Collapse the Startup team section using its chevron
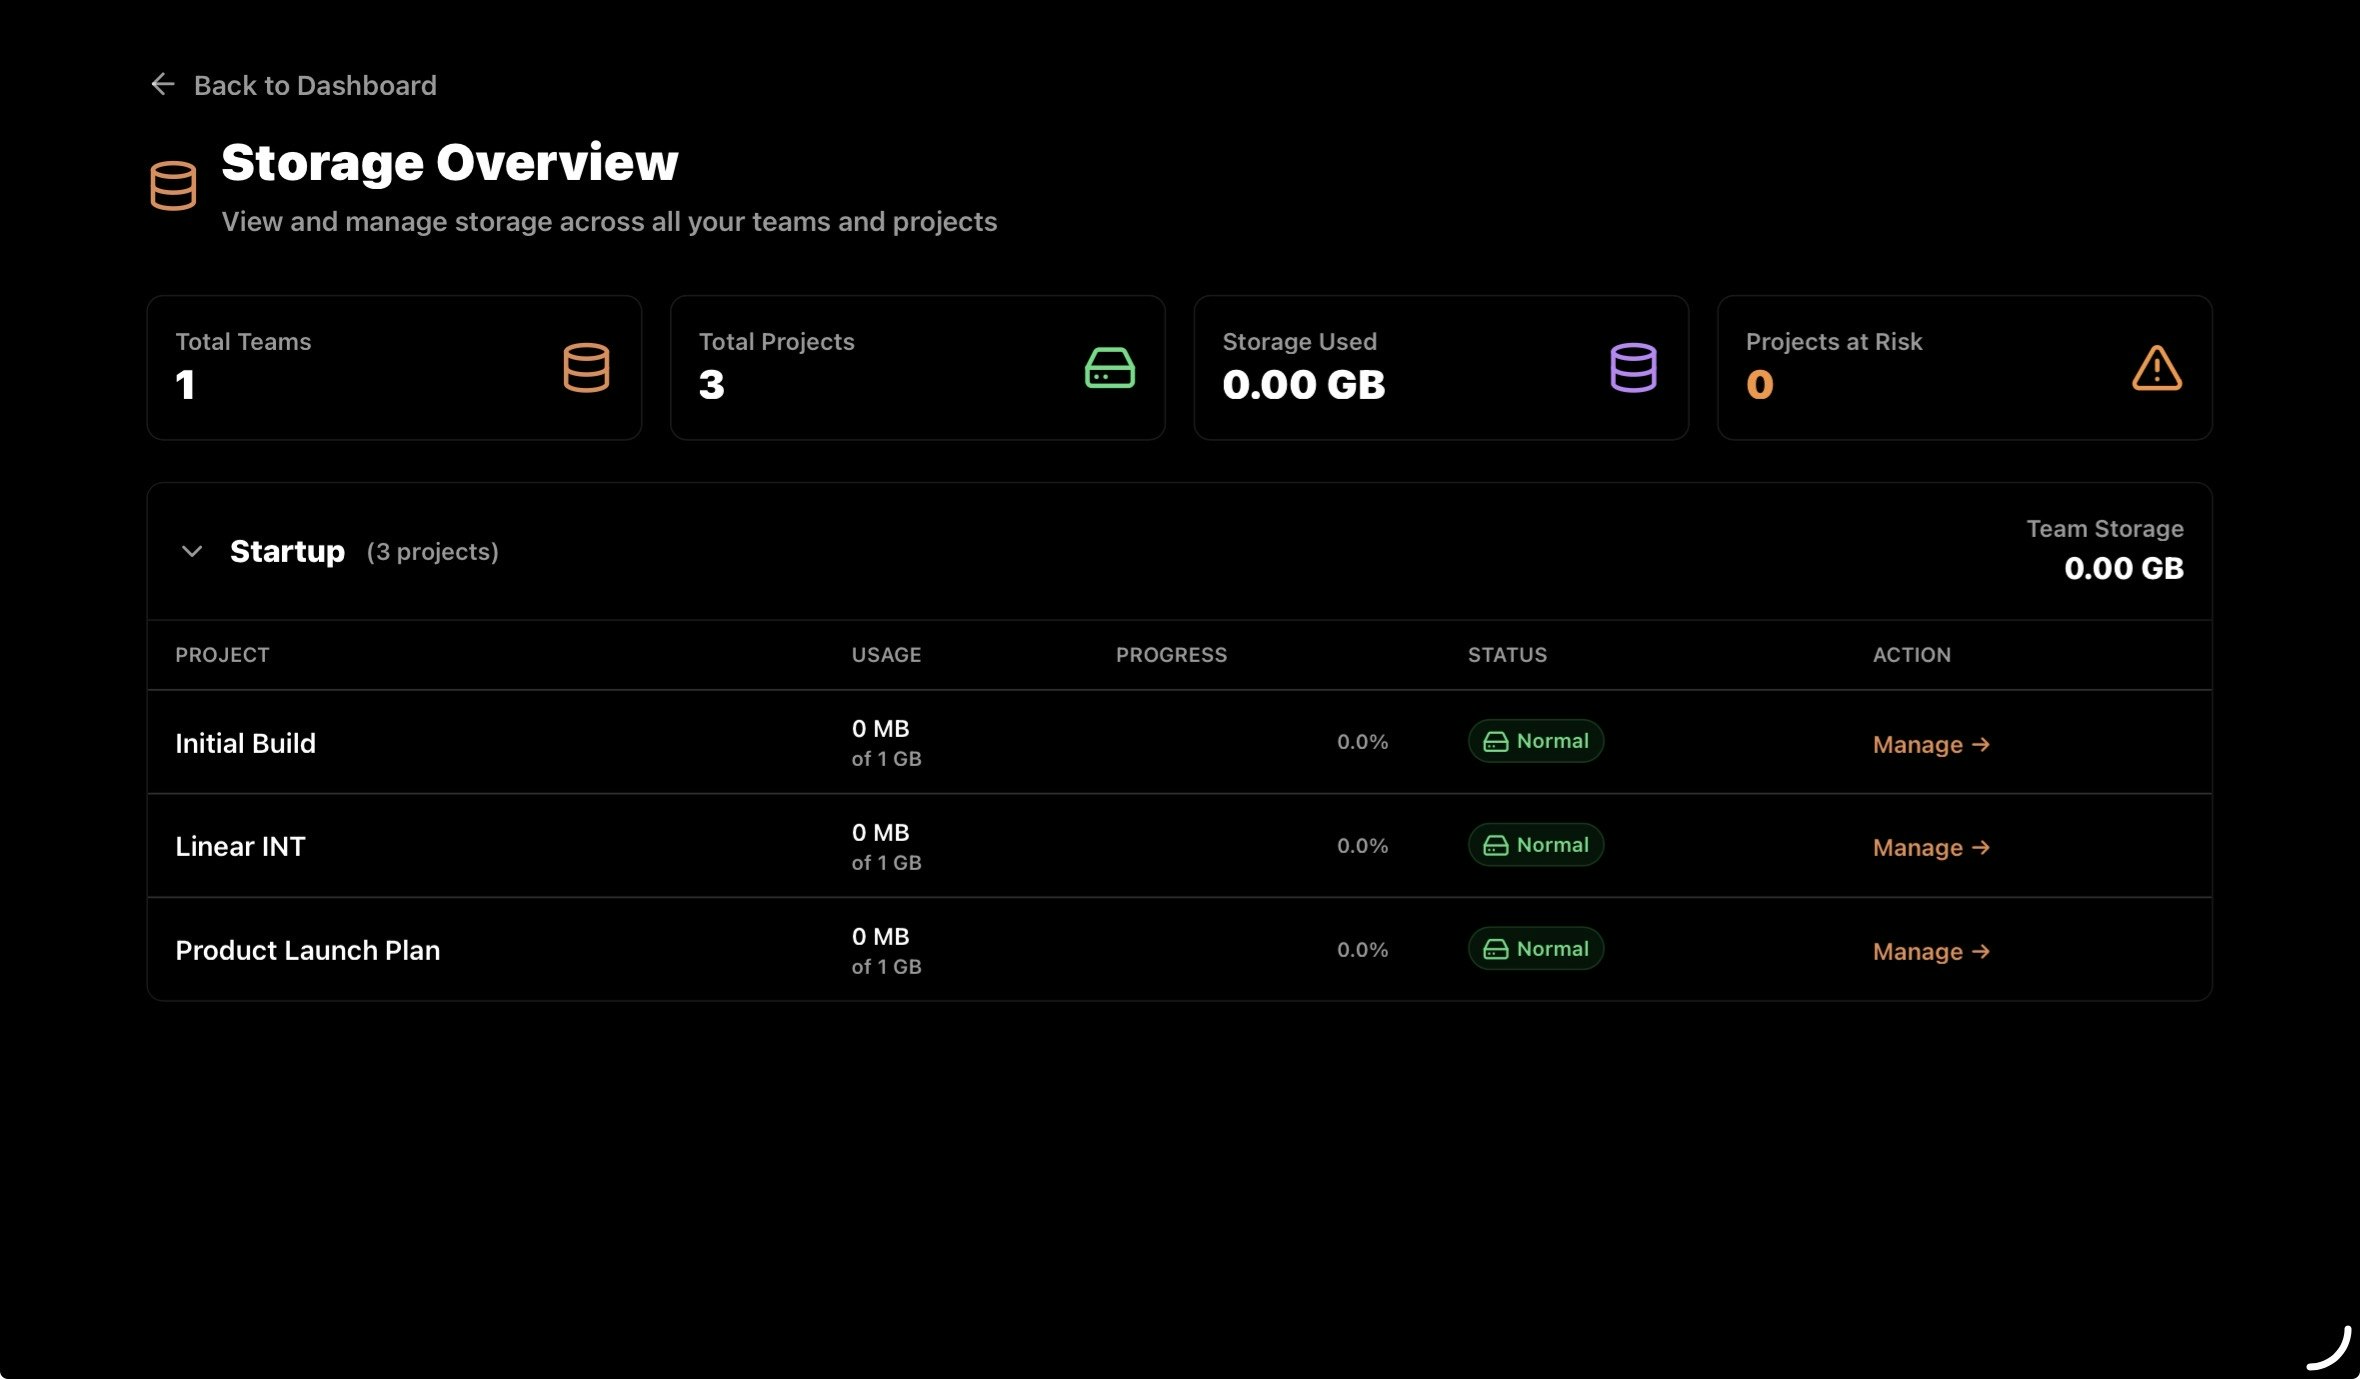Image resolution: width=2360 pixels, height=1379 pixels. click(194, 551)
